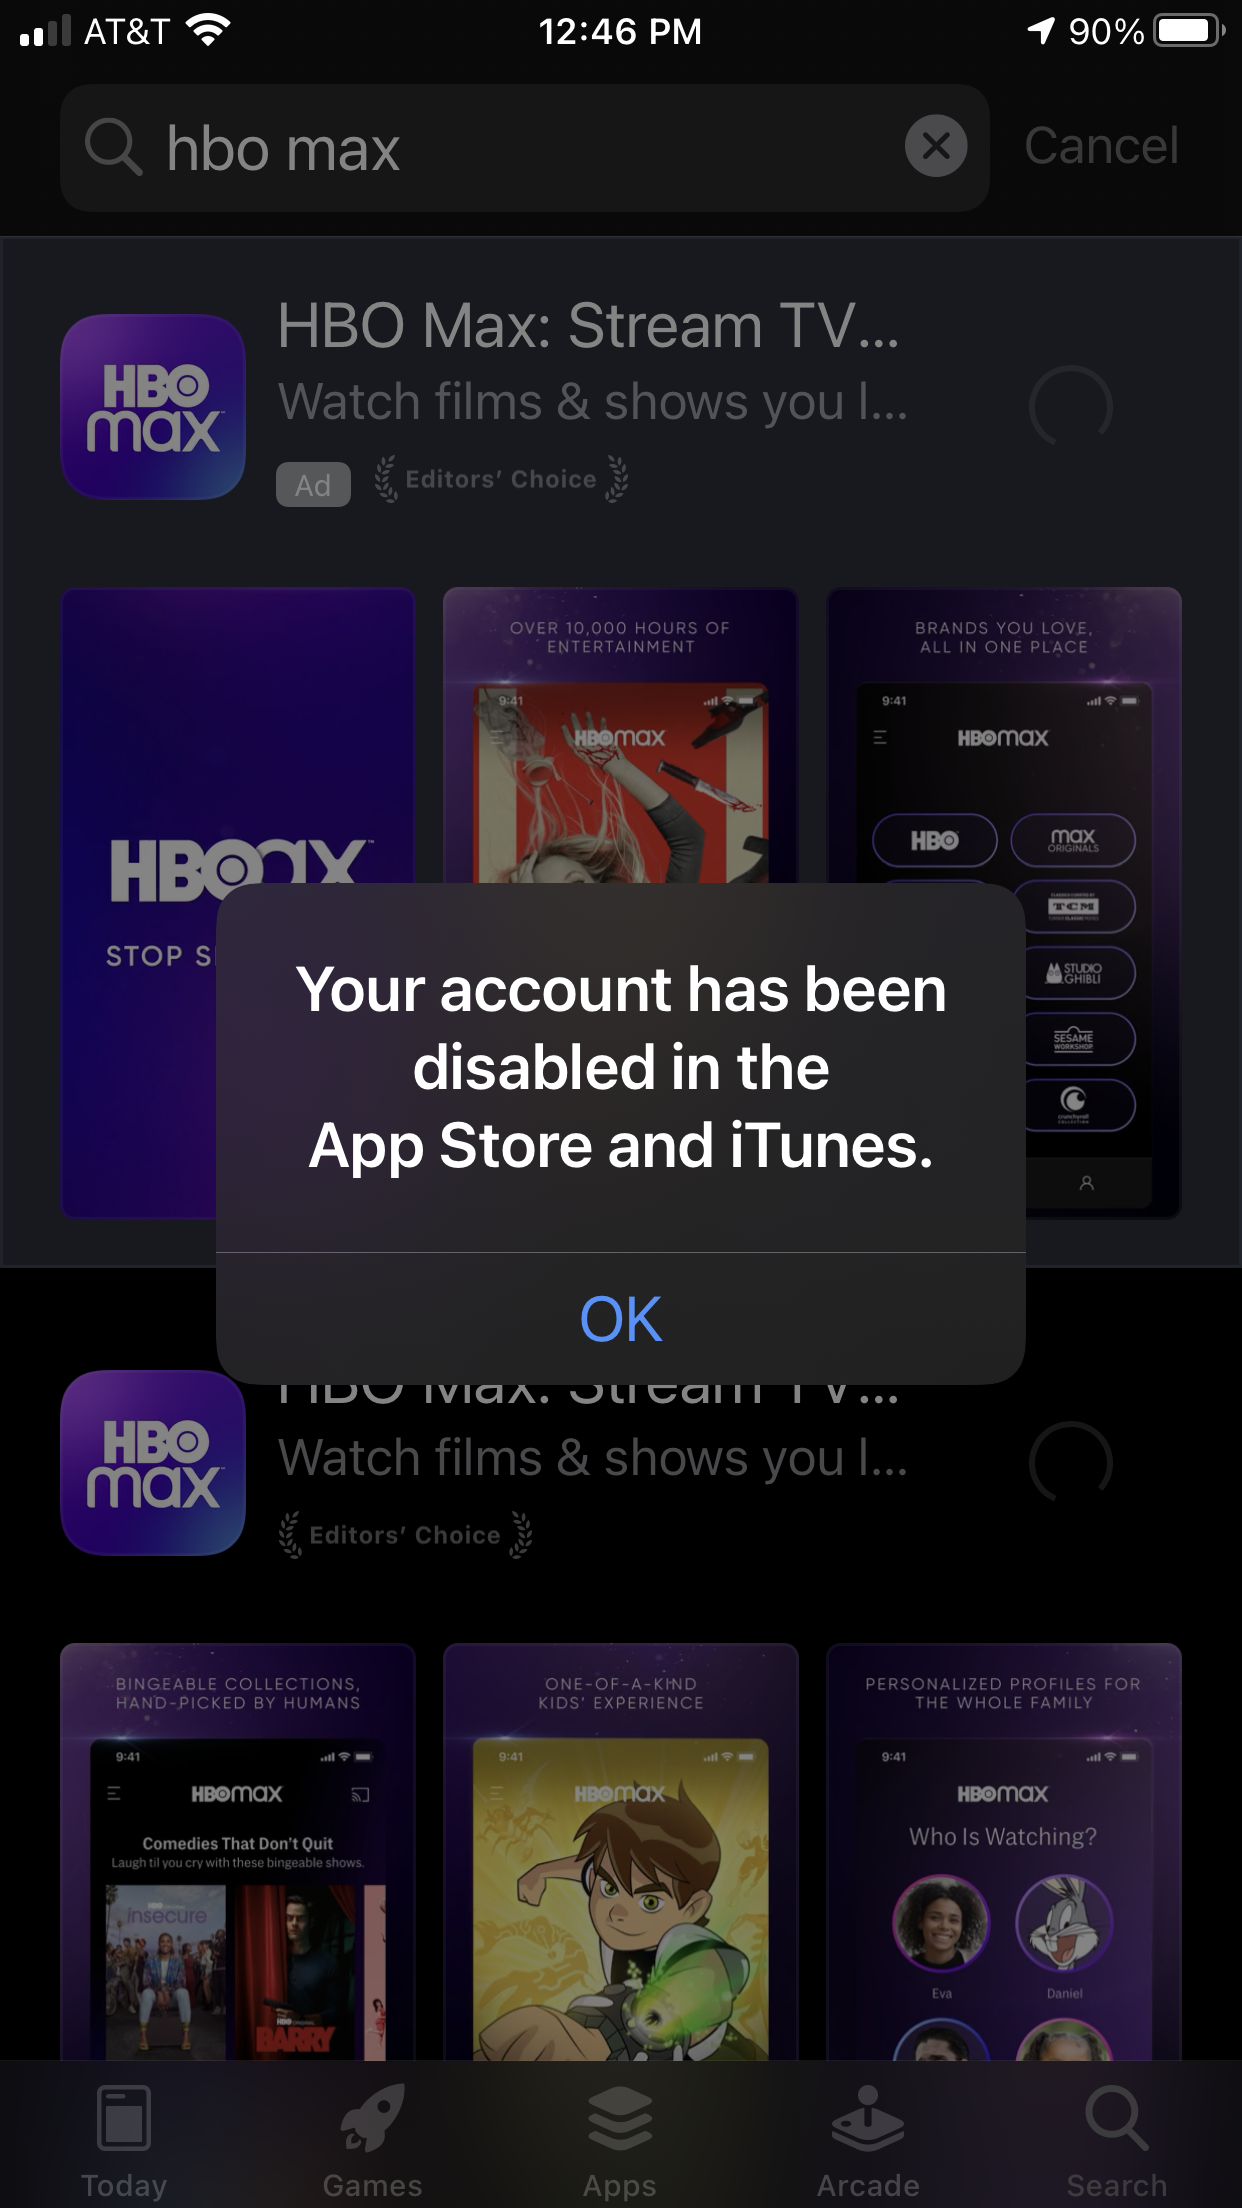View the 'Bingeable collections' screenshot
This screenshot has width=1242, height=2208.
point(238,1852)
